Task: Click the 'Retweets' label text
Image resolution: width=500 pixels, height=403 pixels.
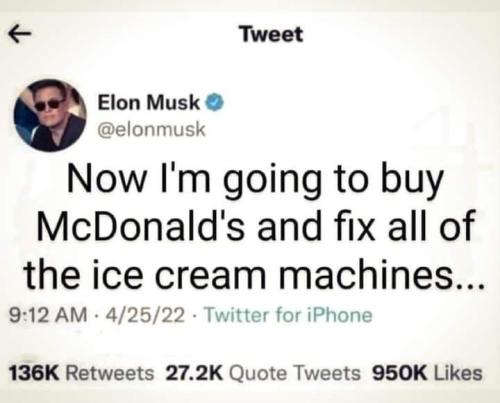Action: click(110, 373)
